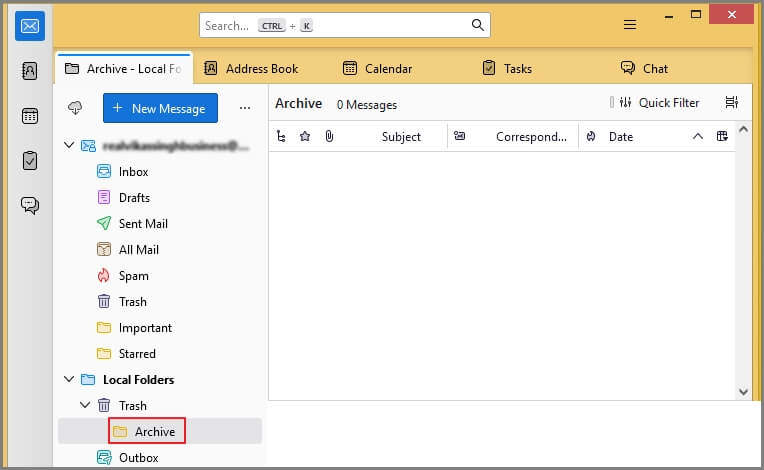
Task: Click the spam status column icon
Action: (591, 136)
